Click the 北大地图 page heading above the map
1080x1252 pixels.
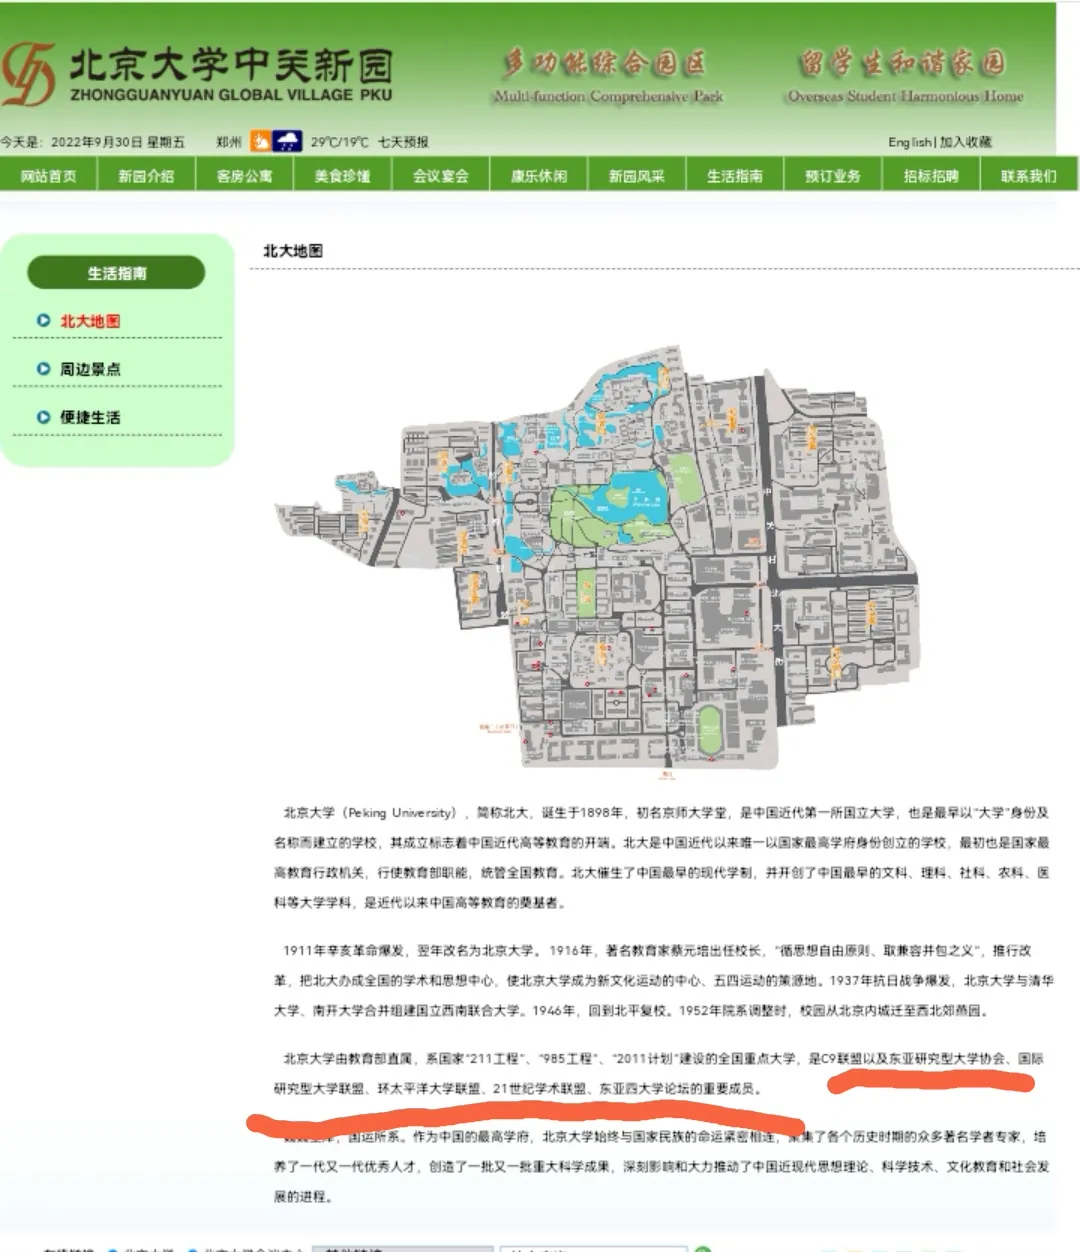pos(292,251)
